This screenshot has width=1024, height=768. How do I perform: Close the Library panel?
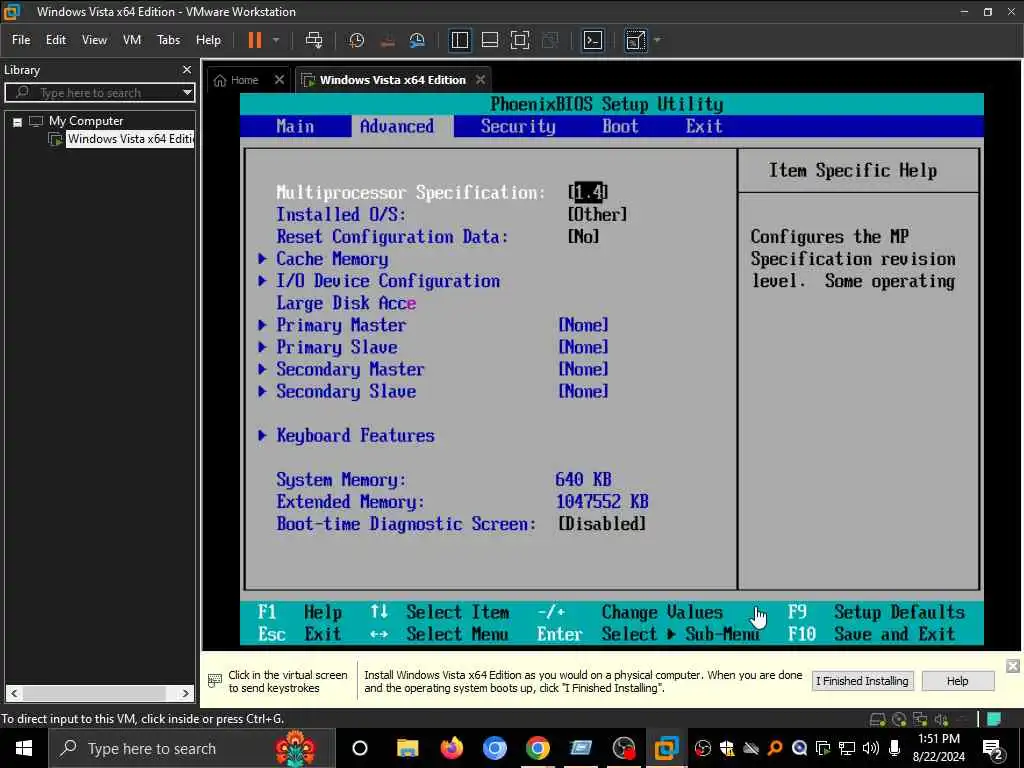(x=187, y=69)
